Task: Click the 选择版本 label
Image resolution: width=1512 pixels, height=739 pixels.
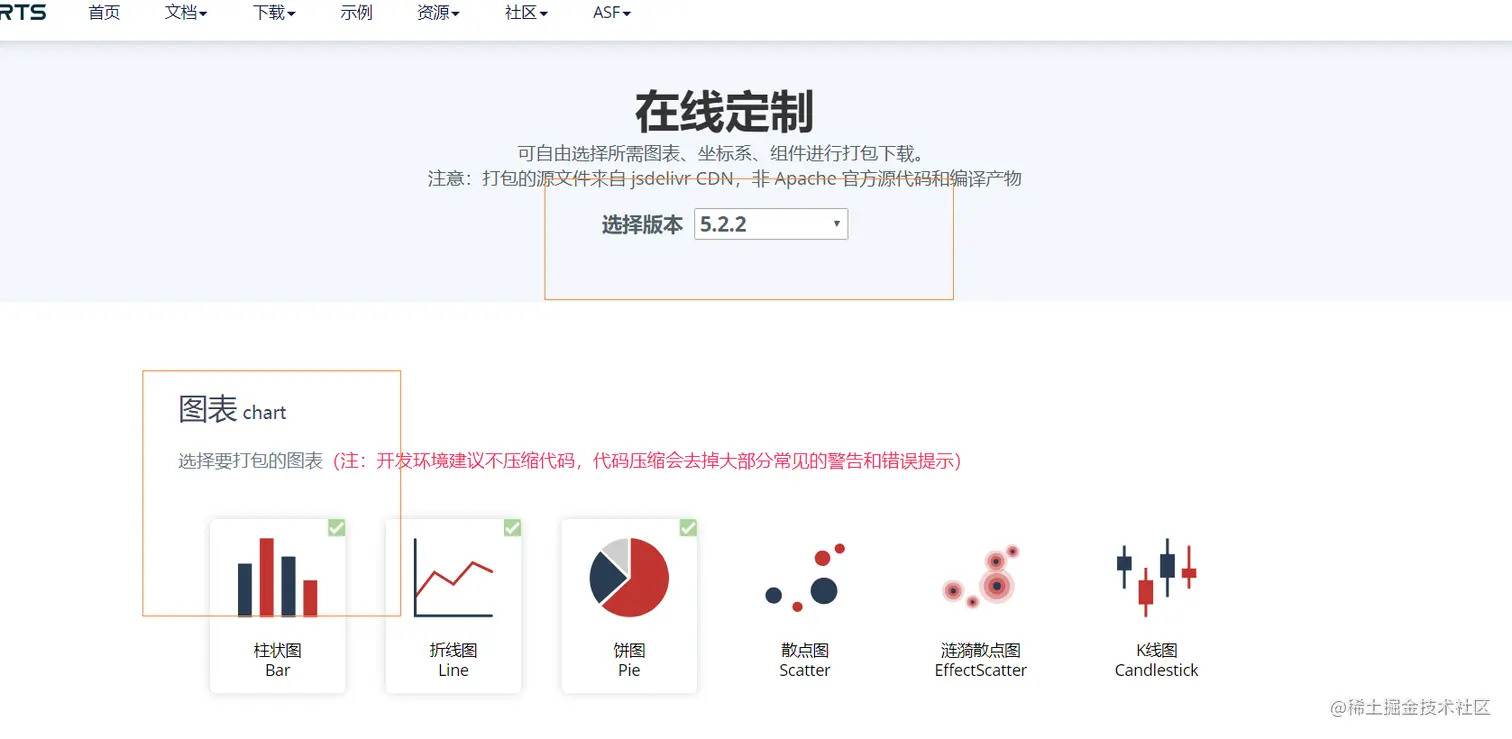Action: [x=642, y=224]
